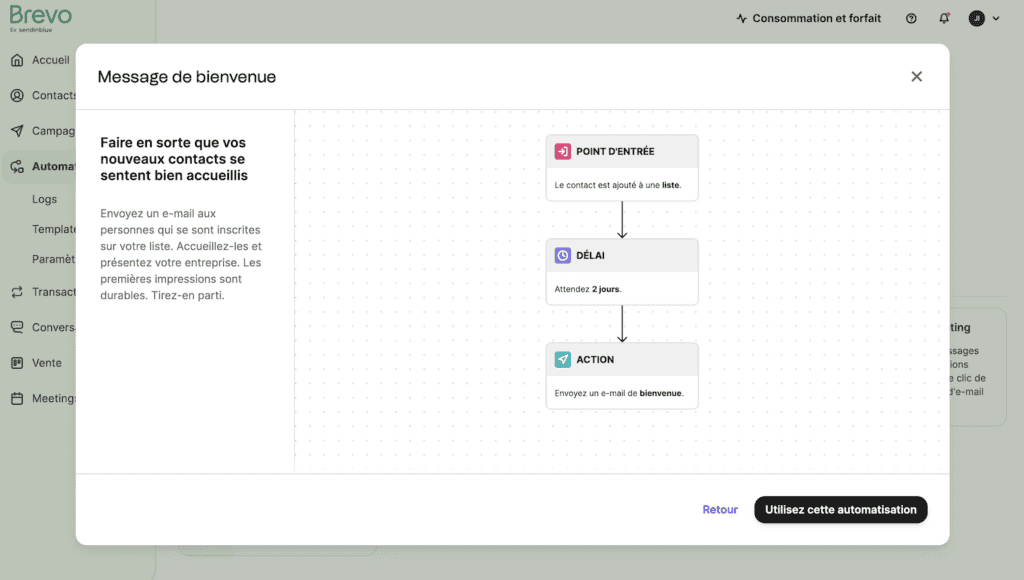Open the notifications bell

[x=944, y=19]
